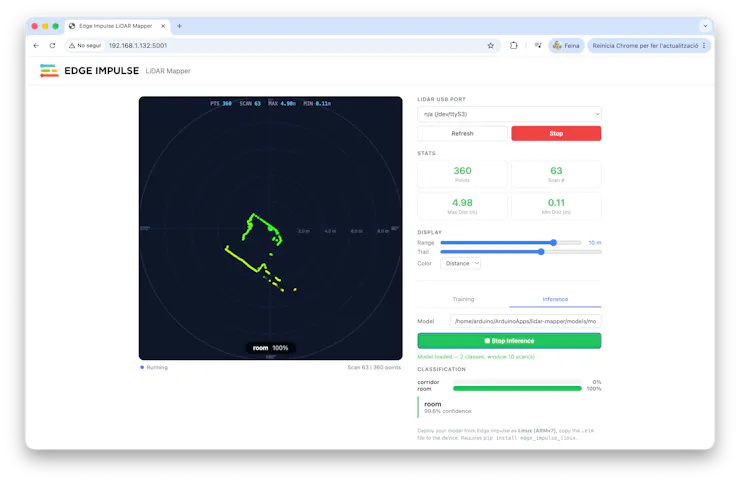Open Chrome's three-dot menu
This screenshot has width=740, height=483.
click(704, 46)
